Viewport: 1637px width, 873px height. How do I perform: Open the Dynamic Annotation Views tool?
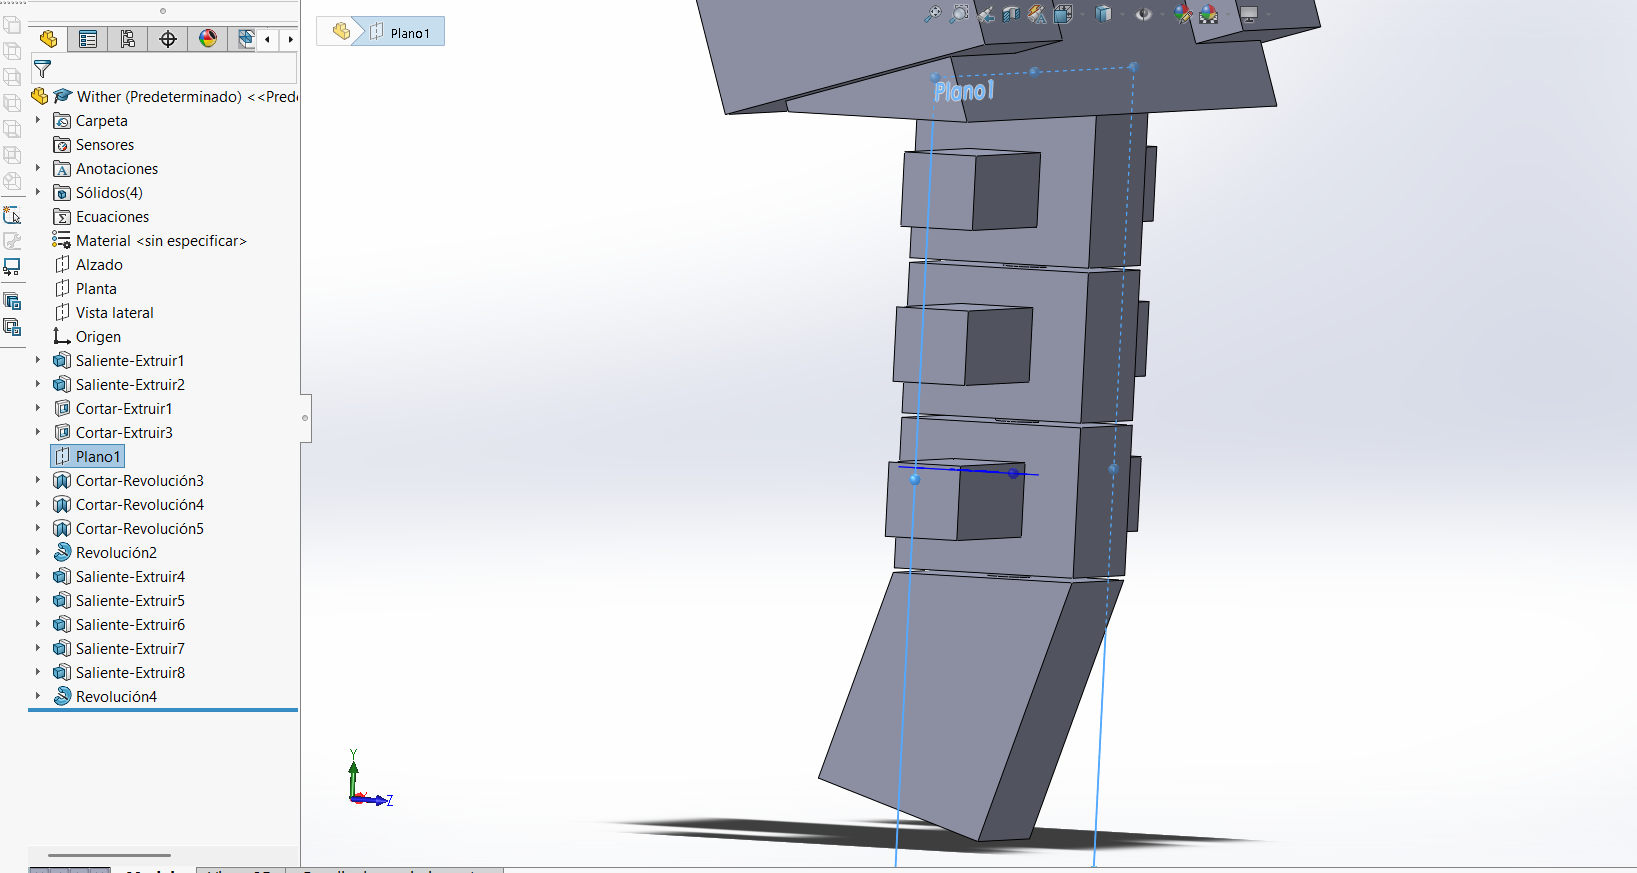pos(1037,14)
